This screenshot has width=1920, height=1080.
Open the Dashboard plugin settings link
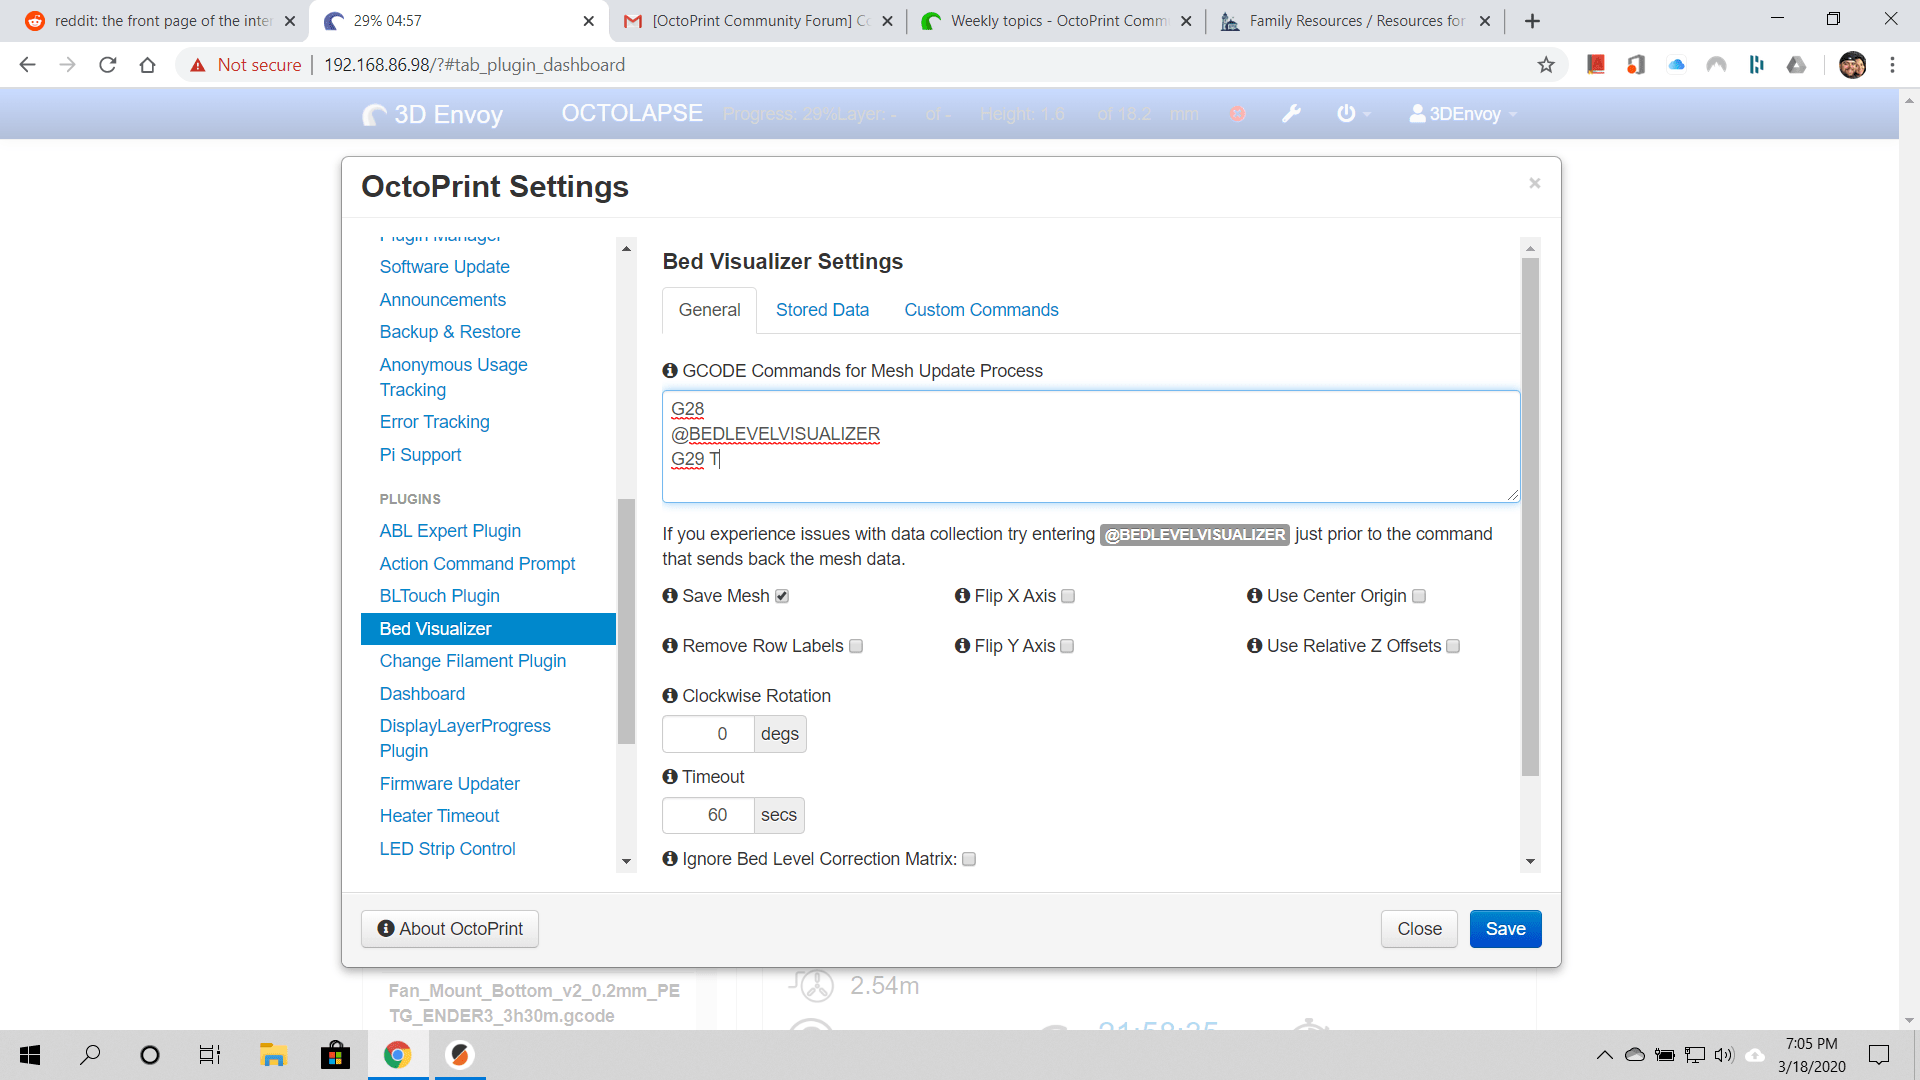tap(422, 694)
